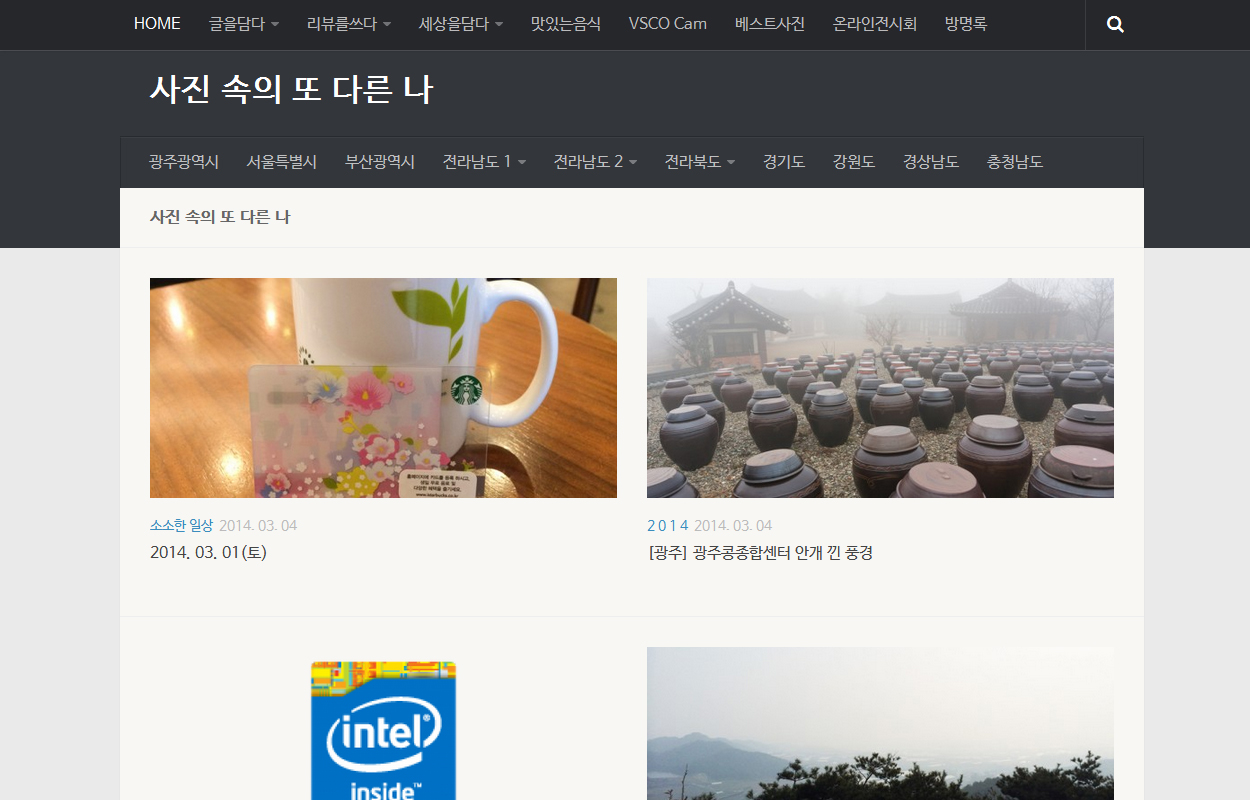Open the post titled 광주콩종합센터 안개 낀 풍경
1250x800 pixels.
[760, 553]
